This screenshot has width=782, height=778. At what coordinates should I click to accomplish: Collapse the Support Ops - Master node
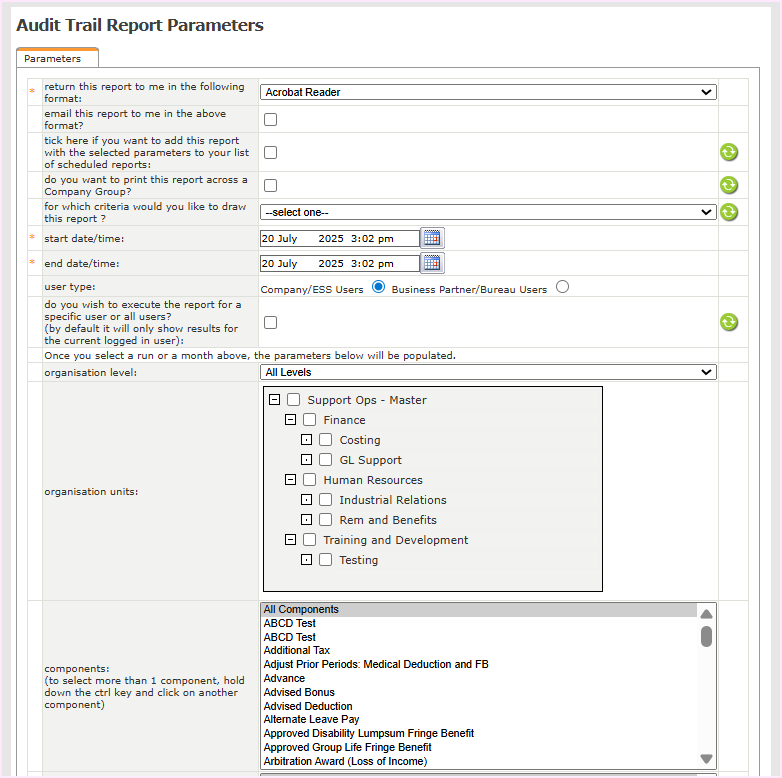pyautogui.click(x=274, y=400)
